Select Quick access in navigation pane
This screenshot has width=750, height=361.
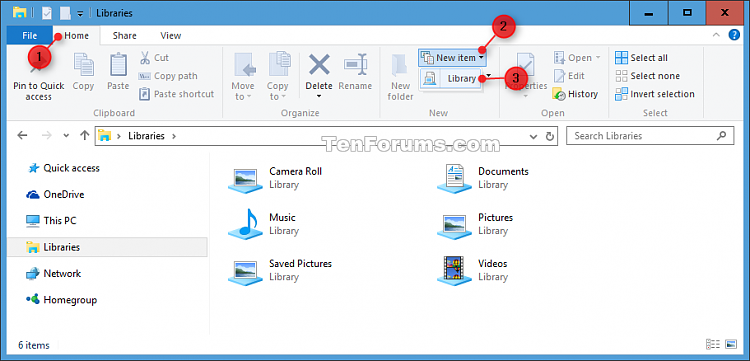pos(63,168)
